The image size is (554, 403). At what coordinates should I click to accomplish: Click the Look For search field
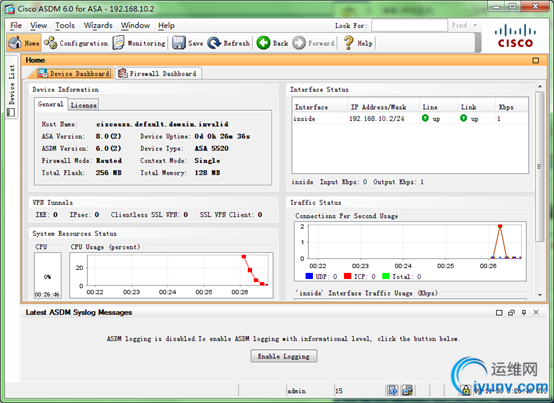[409, 25]
